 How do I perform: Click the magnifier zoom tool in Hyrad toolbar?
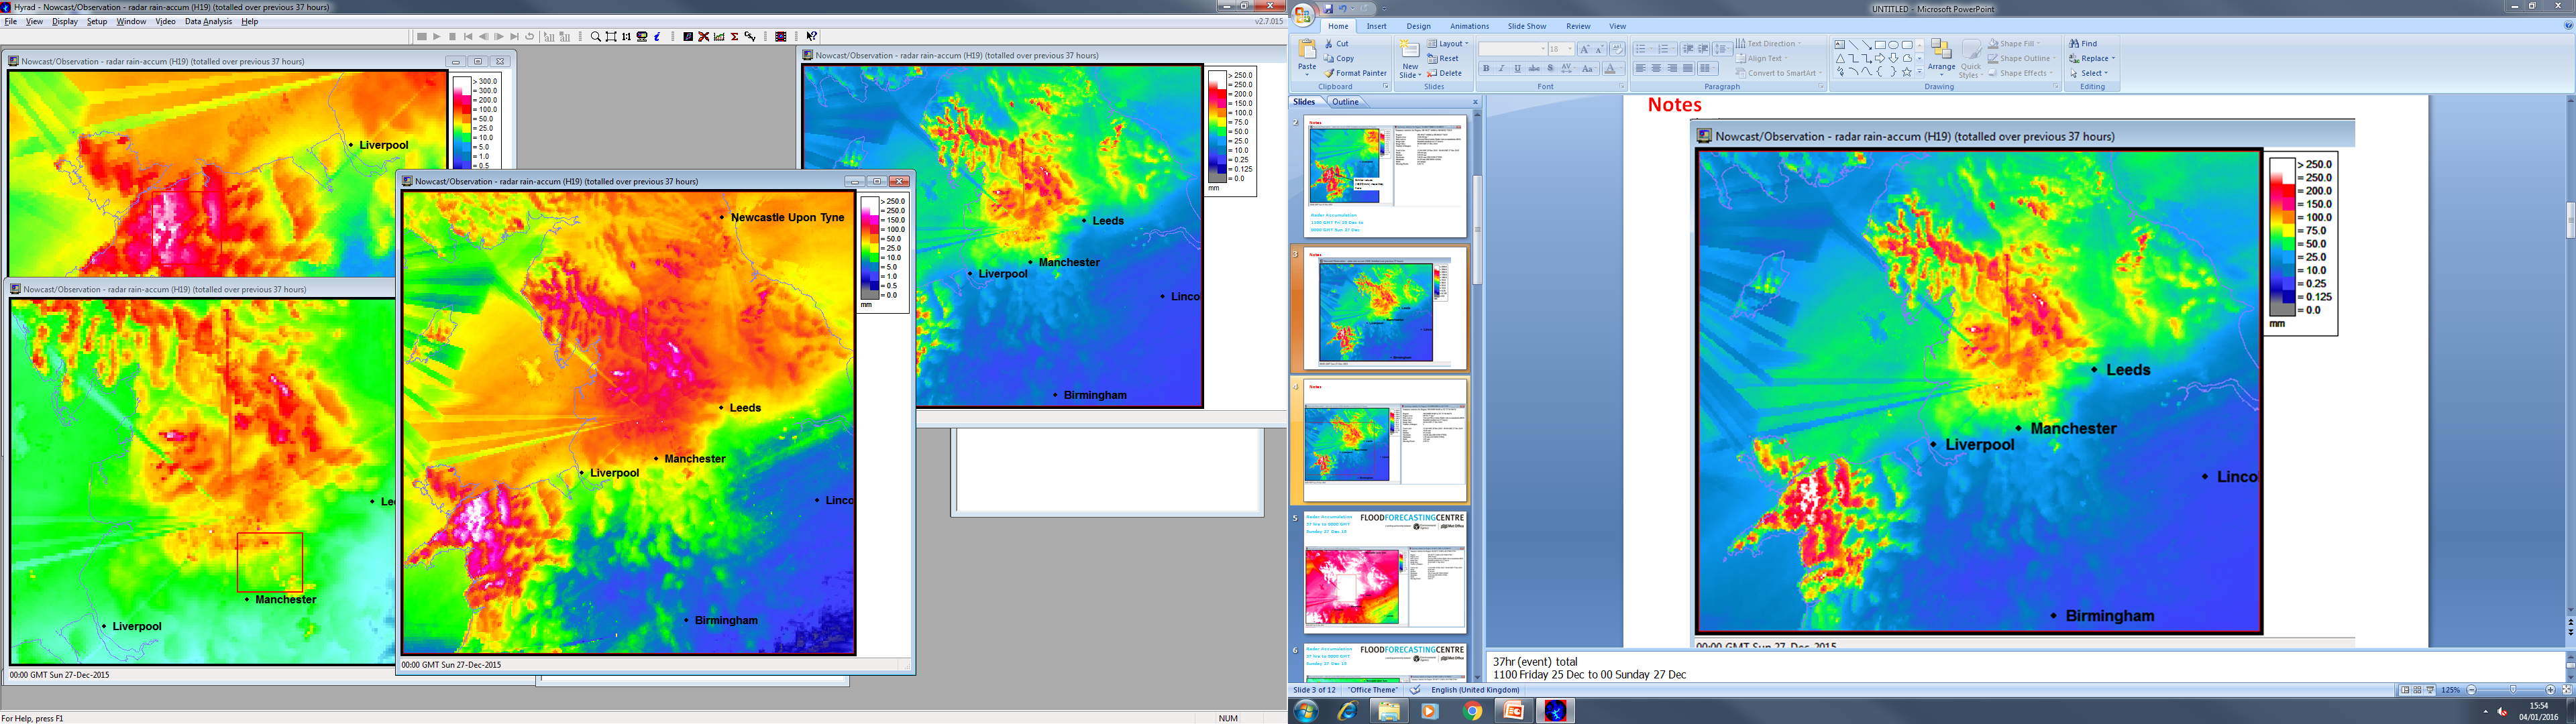pyautogui.click(x=596, y=37)
